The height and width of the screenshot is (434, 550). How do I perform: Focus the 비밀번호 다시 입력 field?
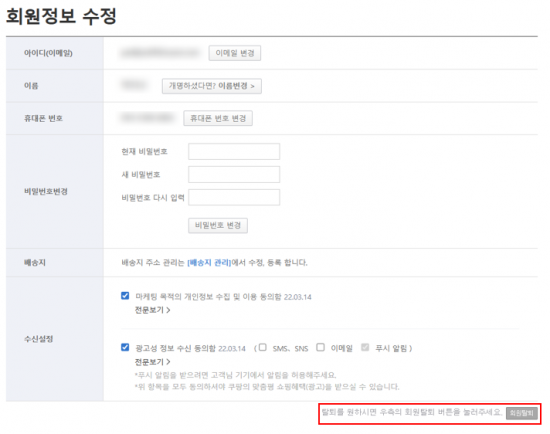click(x=234, y=197)
